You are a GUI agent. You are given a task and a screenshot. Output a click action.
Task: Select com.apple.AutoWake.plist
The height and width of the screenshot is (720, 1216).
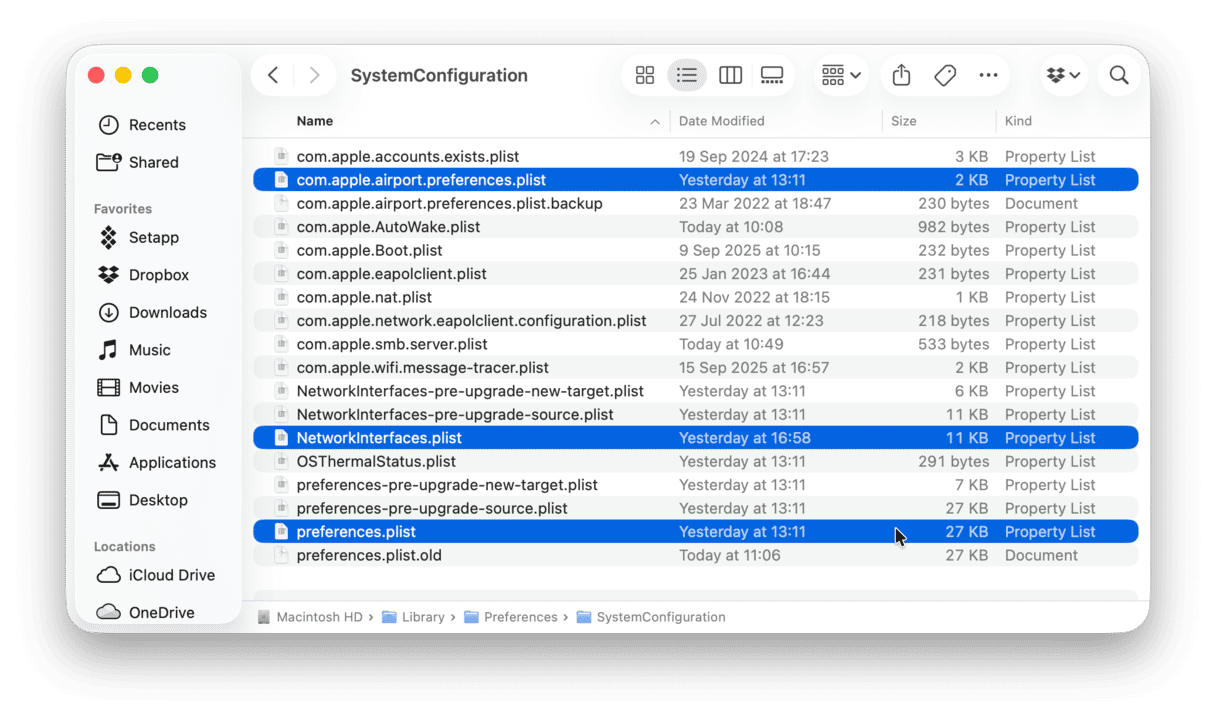695,227
